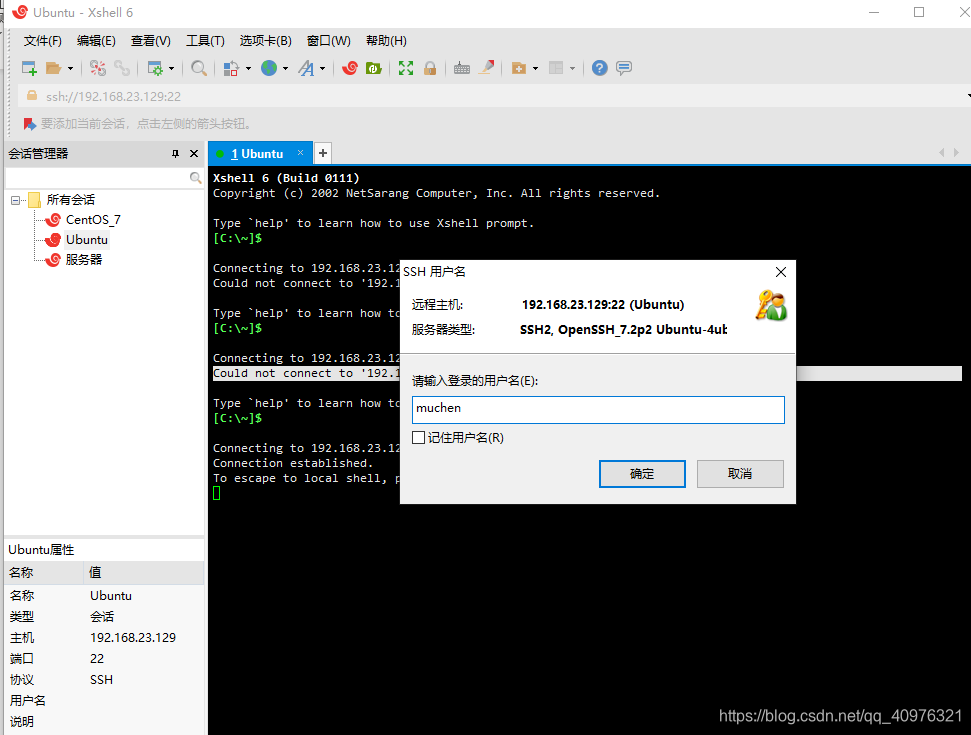
Task: Pin the session manager panel
Action: [x=175, y=154]
